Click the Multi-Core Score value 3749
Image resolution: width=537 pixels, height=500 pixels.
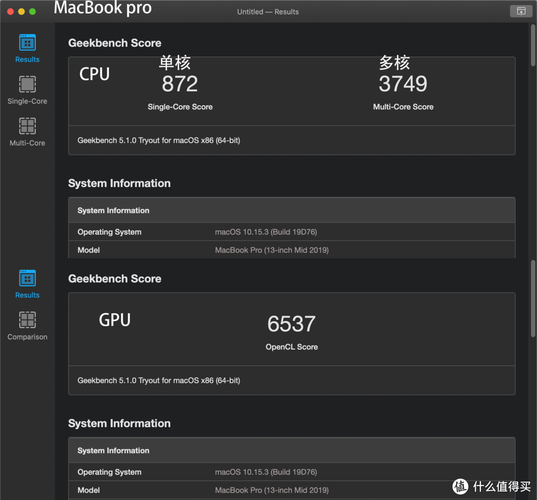click(403, 84)
